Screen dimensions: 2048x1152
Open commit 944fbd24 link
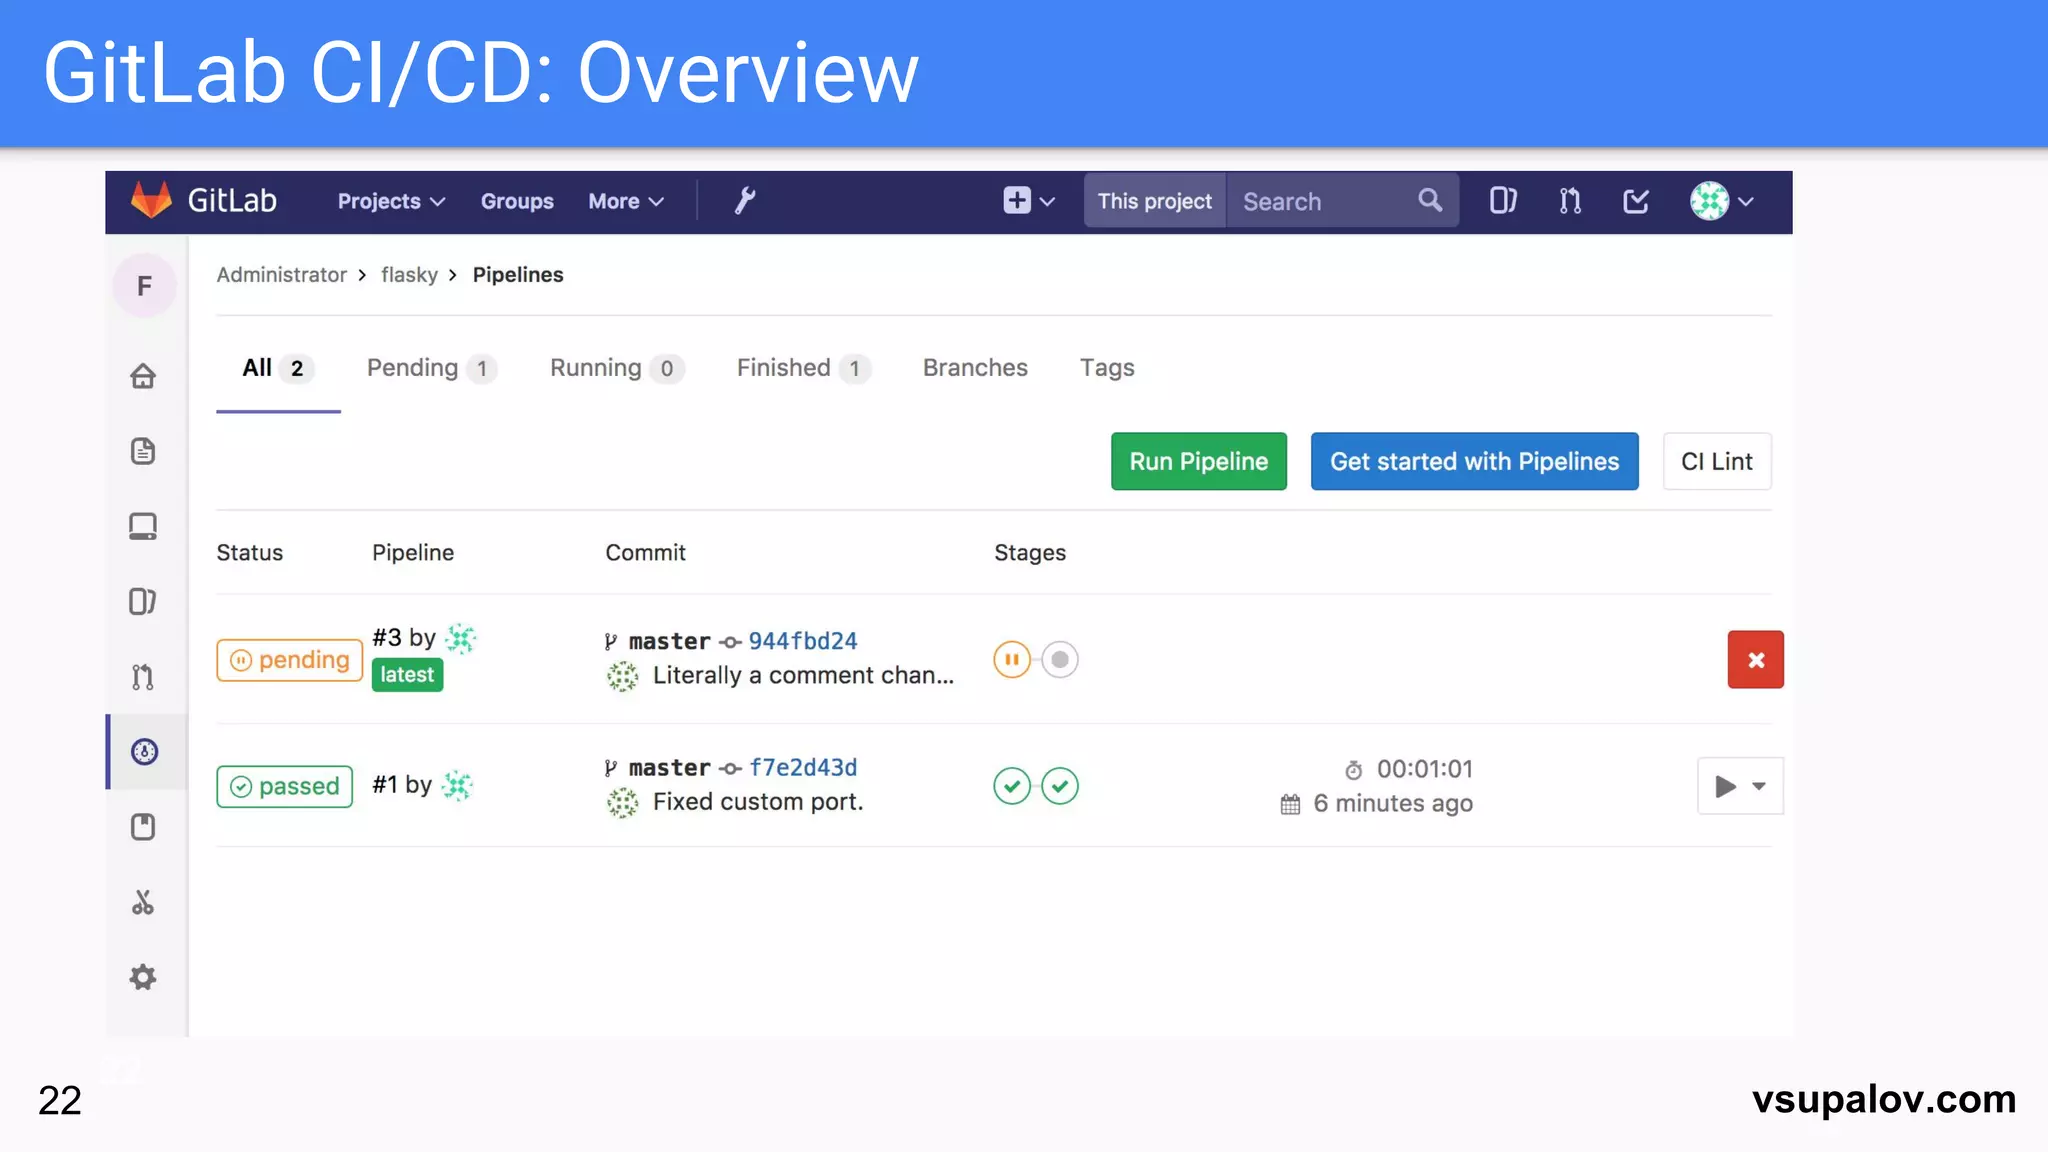[x=803, y=641]
